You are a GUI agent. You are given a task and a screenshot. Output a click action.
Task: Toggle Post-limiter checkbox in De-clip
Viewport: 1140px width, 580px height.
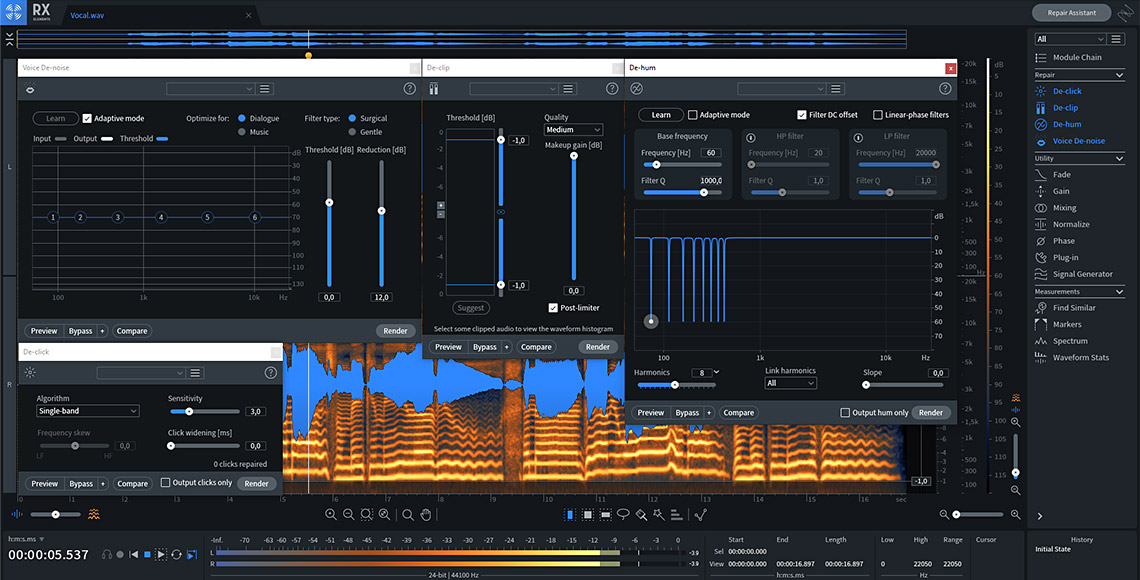click(553, 308)
